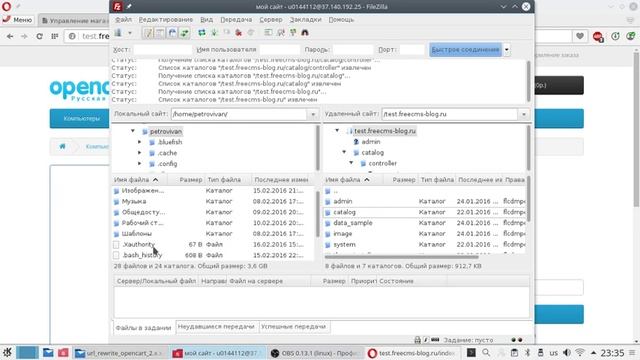Expand the .config folder in local tree
The image size is (640, 360).
tap(140, 164)
